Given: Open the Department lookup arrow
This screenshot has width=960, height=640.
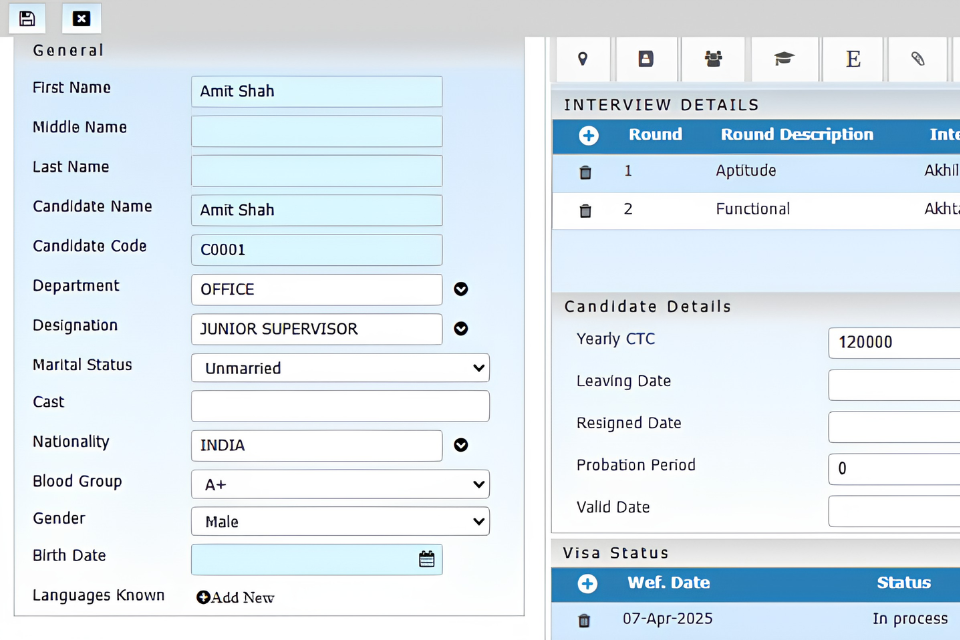Looking at the screenshot, I should (x=461, y=289).
